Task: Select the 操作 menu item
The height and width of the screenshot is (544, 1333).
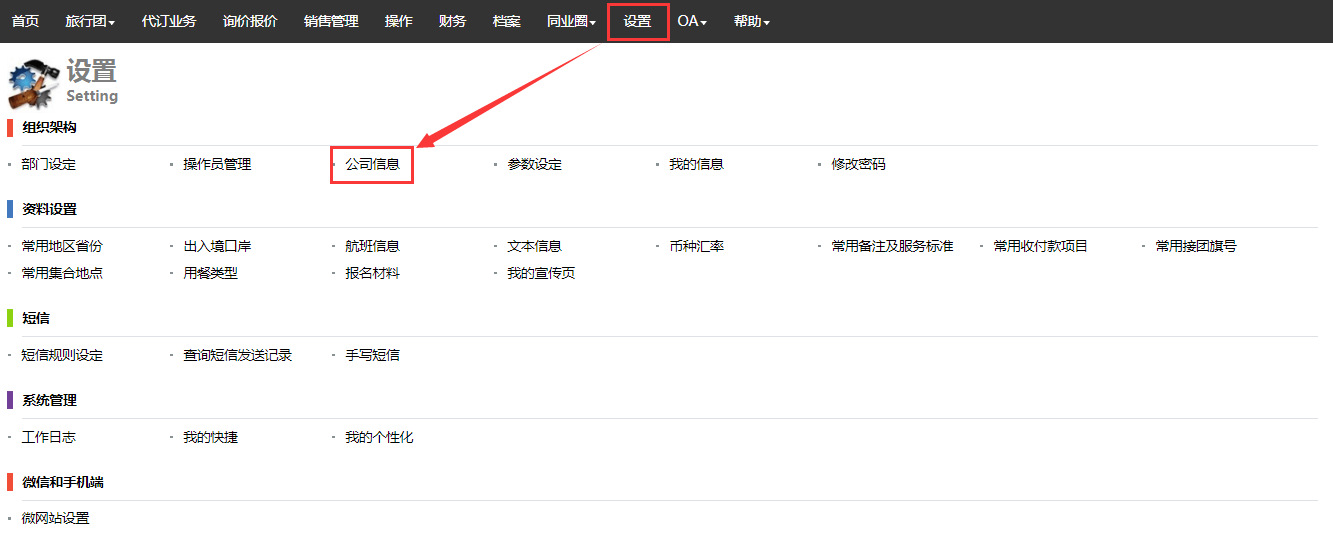Action: pyautogui.click(x=398, y=21)
